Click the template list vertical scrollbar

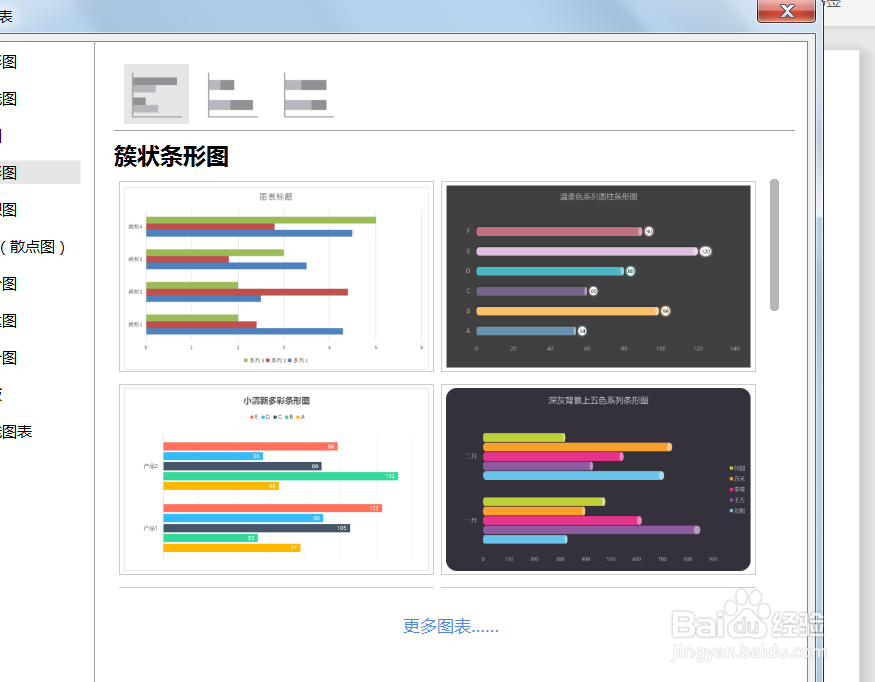(774, 245)
